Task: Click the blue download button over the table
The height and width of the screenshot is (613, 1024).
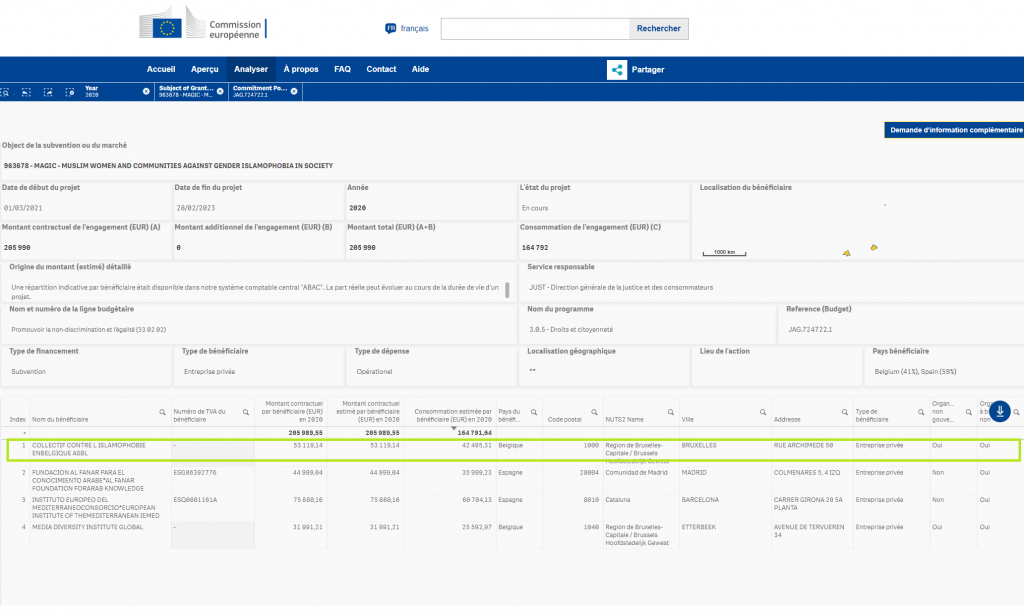Action: 999,411
